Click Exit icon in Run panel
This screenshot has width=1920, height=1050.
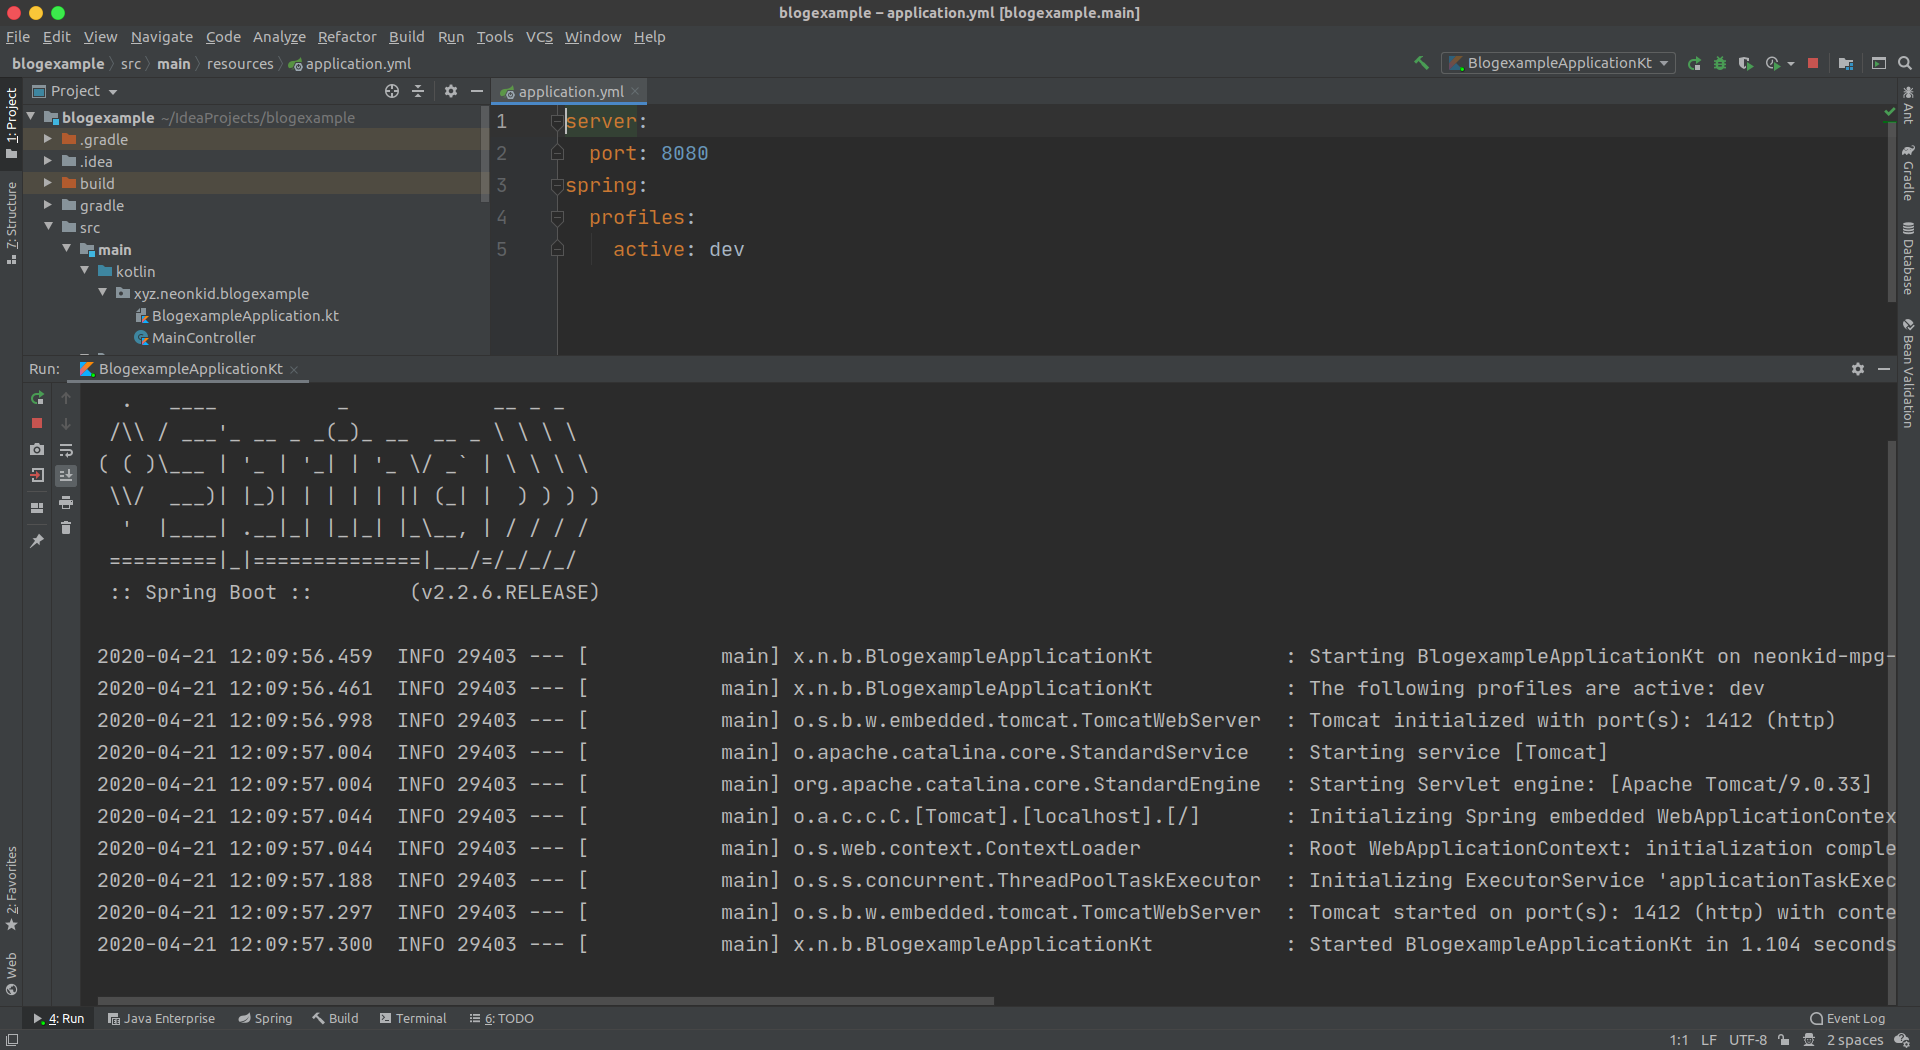coord(37,476)
